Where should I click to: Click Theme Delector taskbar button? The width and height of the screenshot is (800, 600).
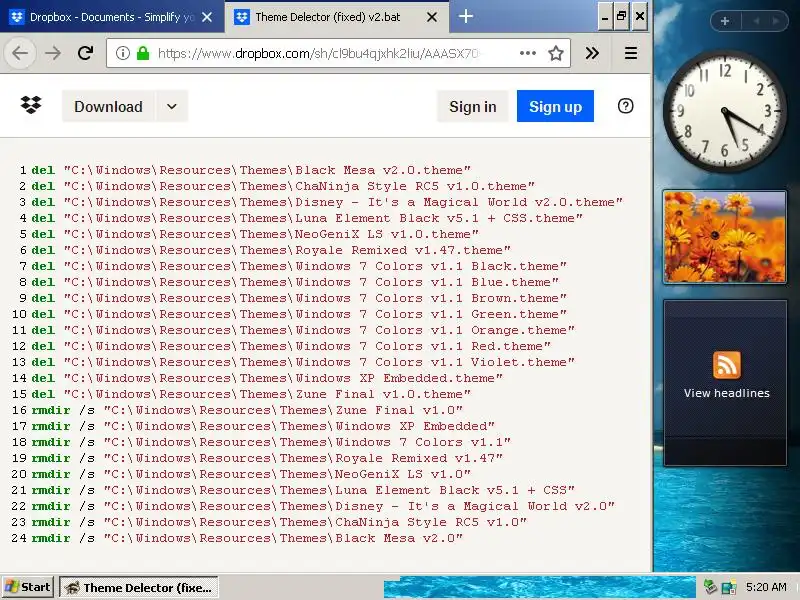[139, 587]
